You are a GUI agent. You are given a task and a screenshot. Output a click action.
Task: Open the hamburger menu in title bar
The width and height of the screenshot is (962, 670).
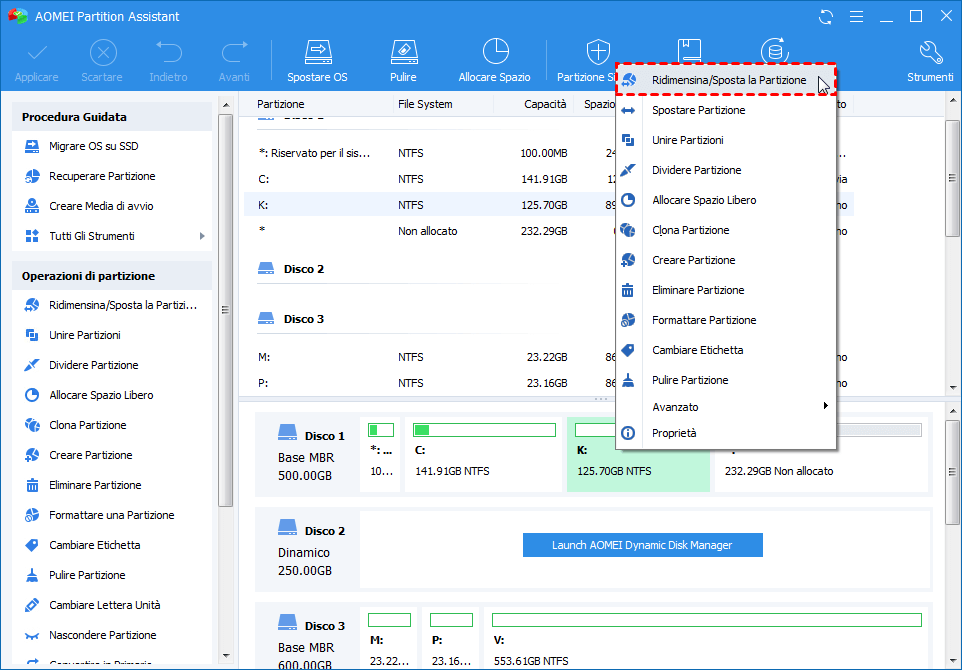[856, 17]
